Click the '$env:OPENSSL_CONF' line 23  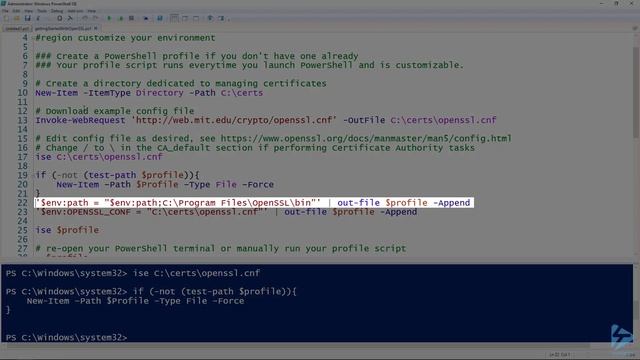click(x=226, y=212)
